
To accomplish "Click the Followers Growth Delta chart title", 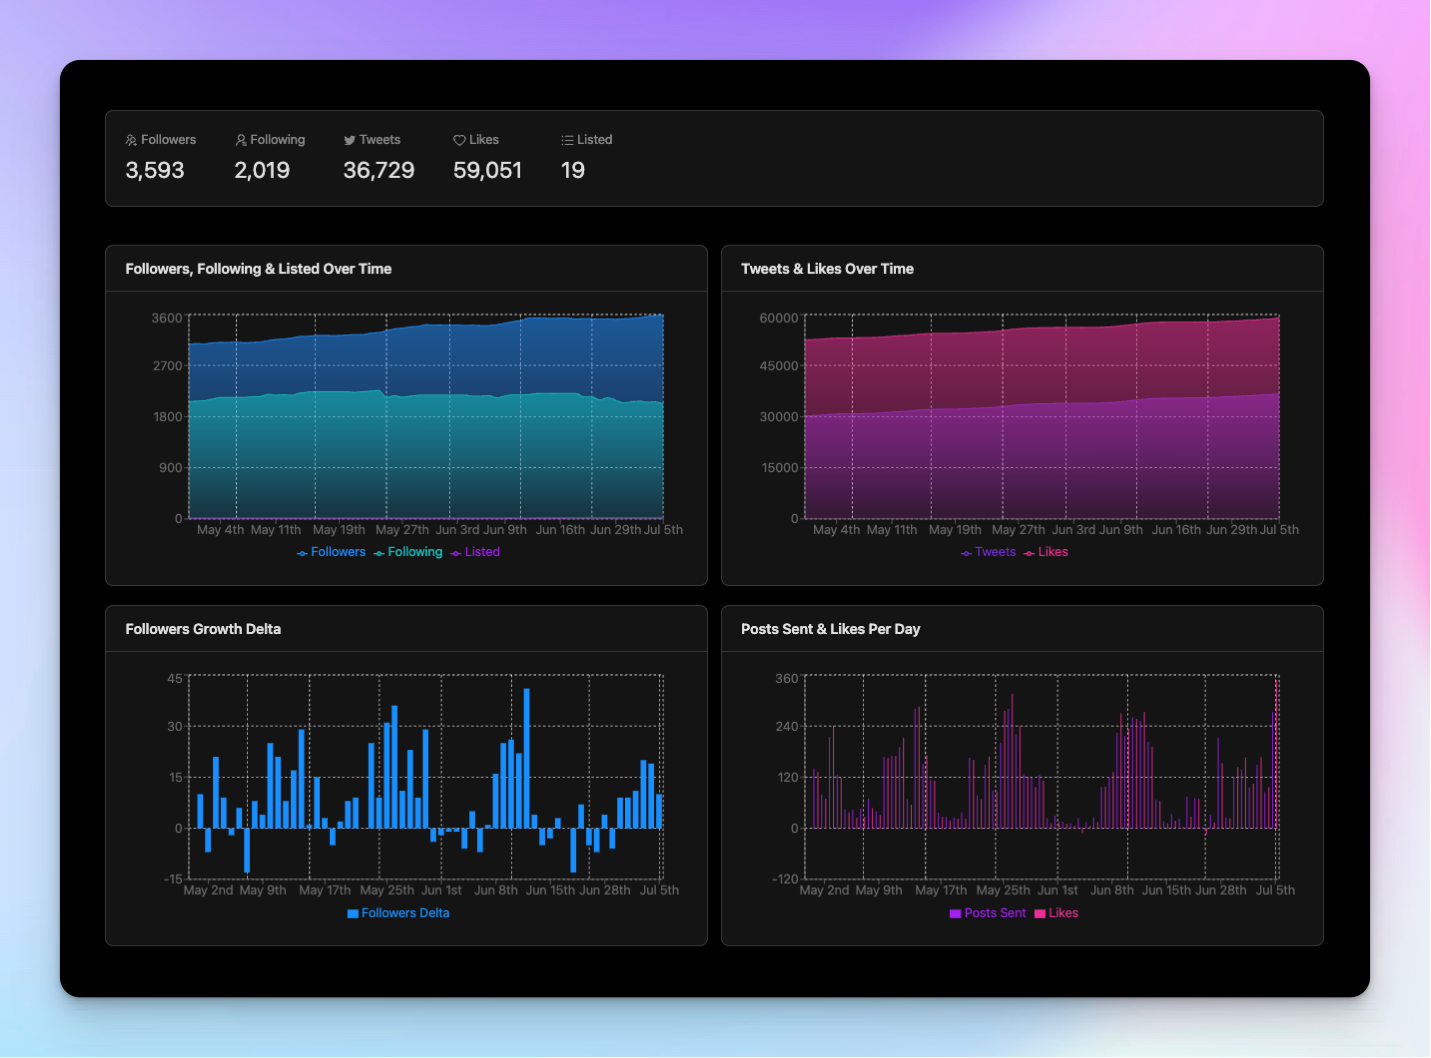I will point(203,629).
